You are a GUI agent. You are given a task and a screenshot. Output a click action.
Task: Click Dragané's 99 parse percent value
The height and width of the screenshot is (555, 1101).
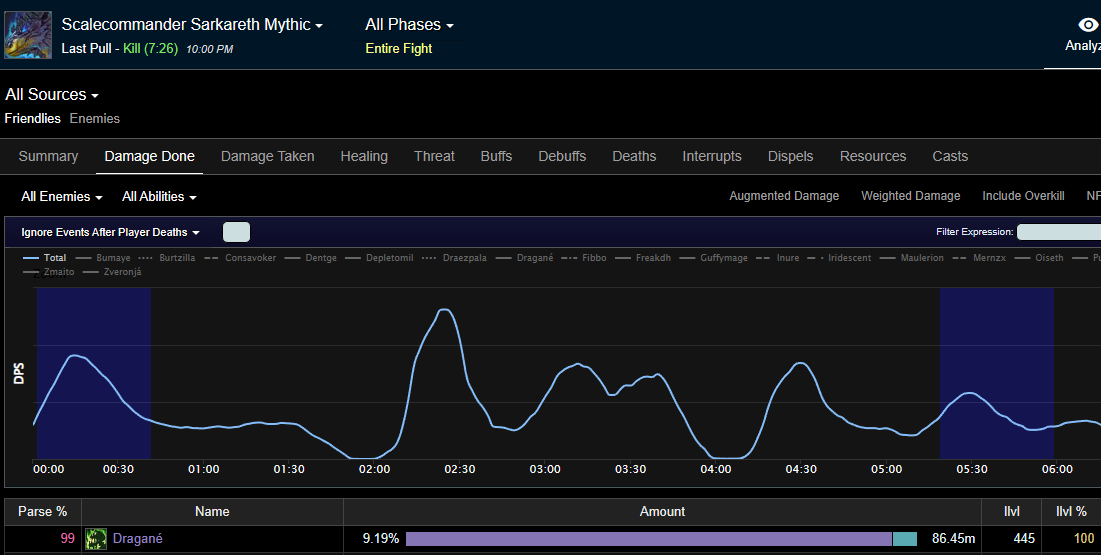coord(67,539)
